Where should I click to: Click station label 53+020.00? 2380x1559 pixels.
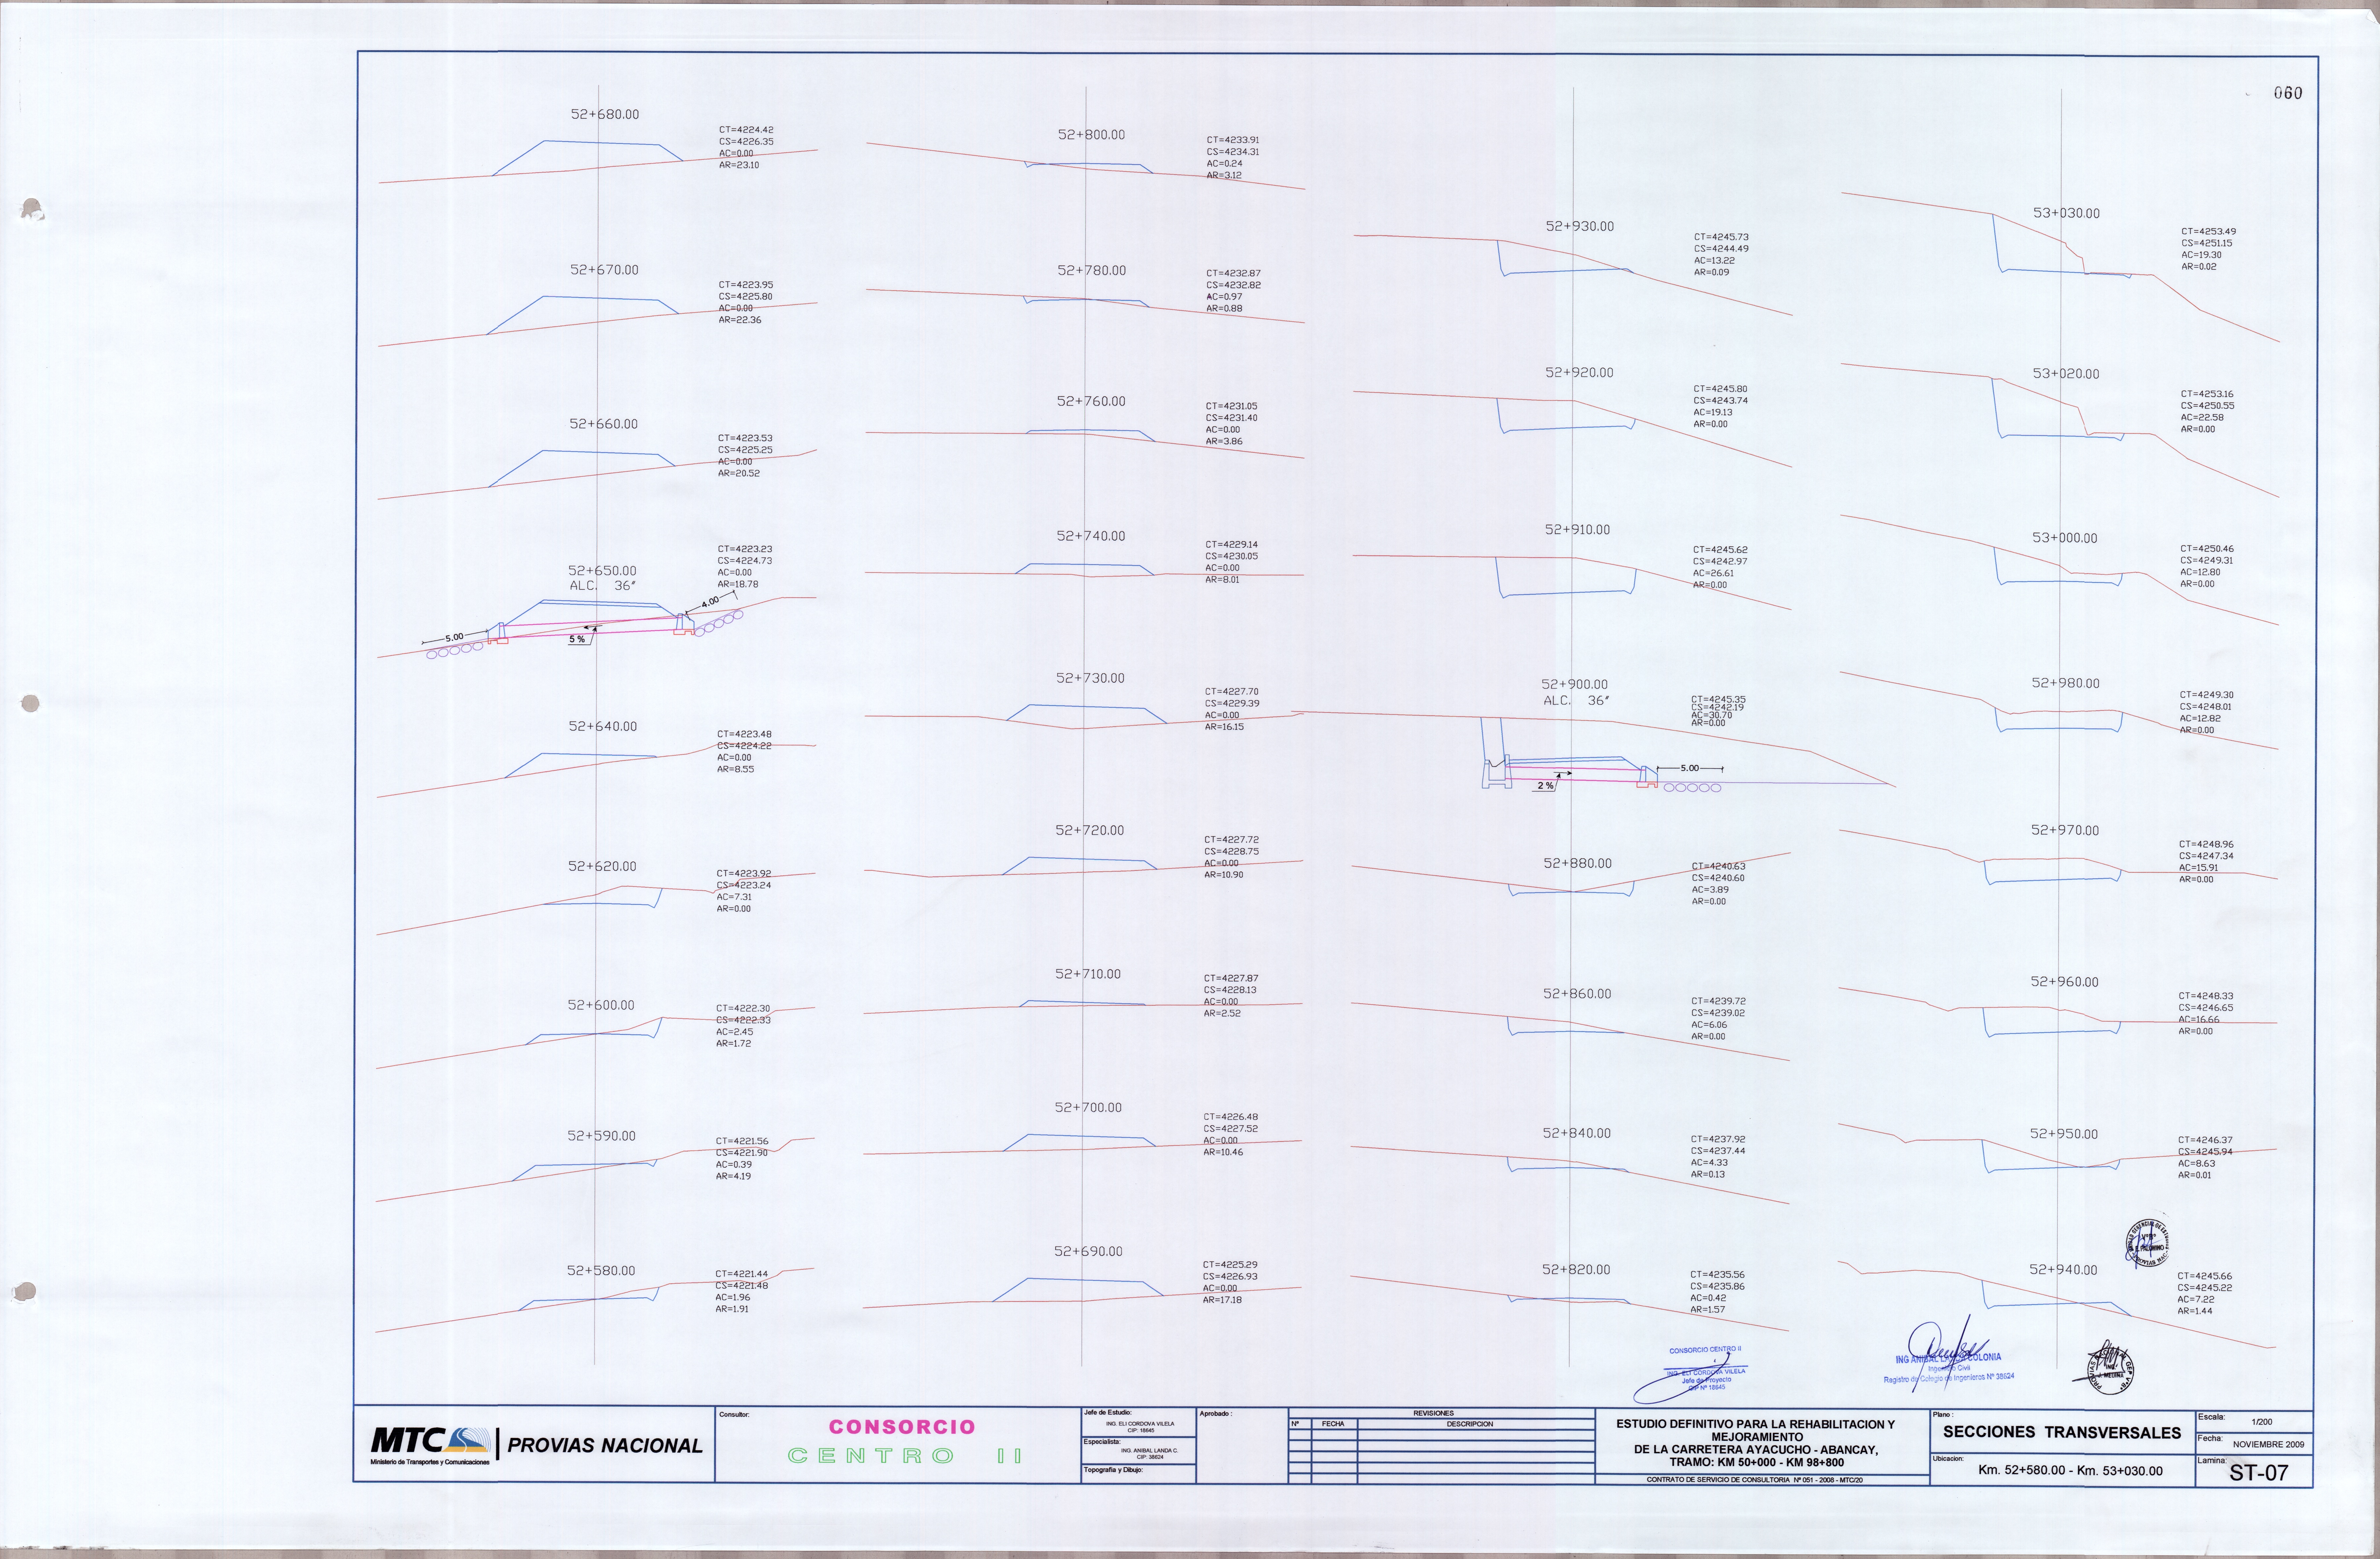[x=2066, y=374]
